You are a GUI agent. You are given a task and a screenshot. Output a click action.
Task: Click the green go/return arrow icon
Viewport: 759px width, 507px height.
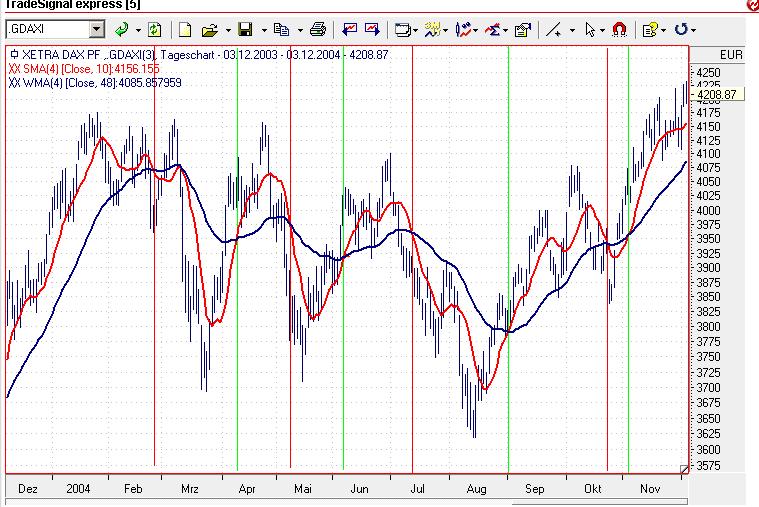tap(121, 30)
